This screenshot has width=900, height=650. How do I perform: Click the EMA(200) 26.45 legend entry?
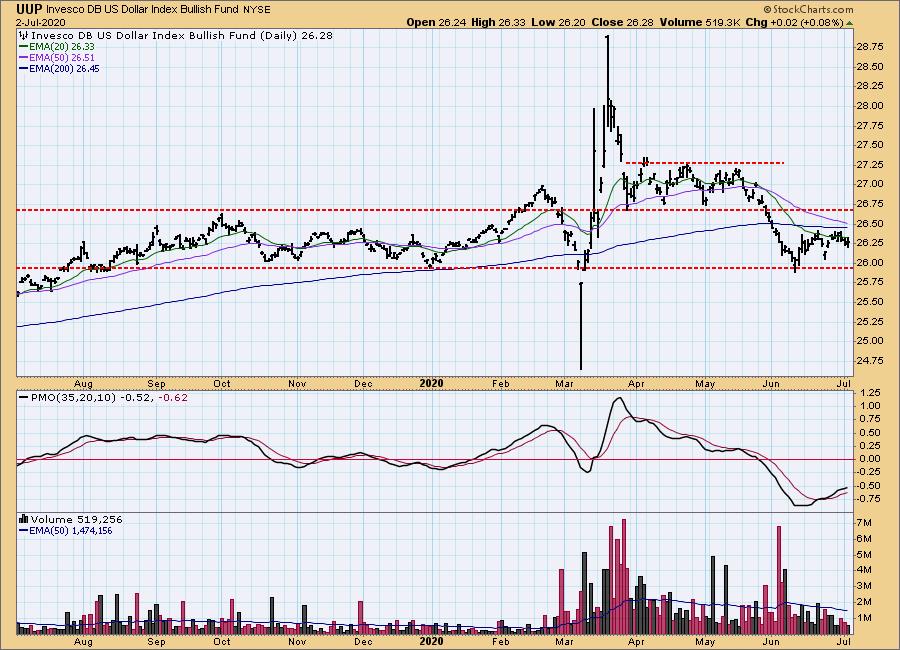pyautogui.click(x=64, y=68)
